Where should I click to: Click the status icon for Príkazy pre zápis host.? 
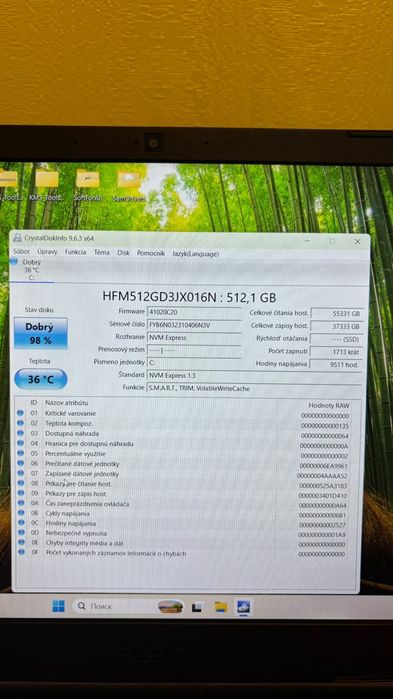(20, 493)
